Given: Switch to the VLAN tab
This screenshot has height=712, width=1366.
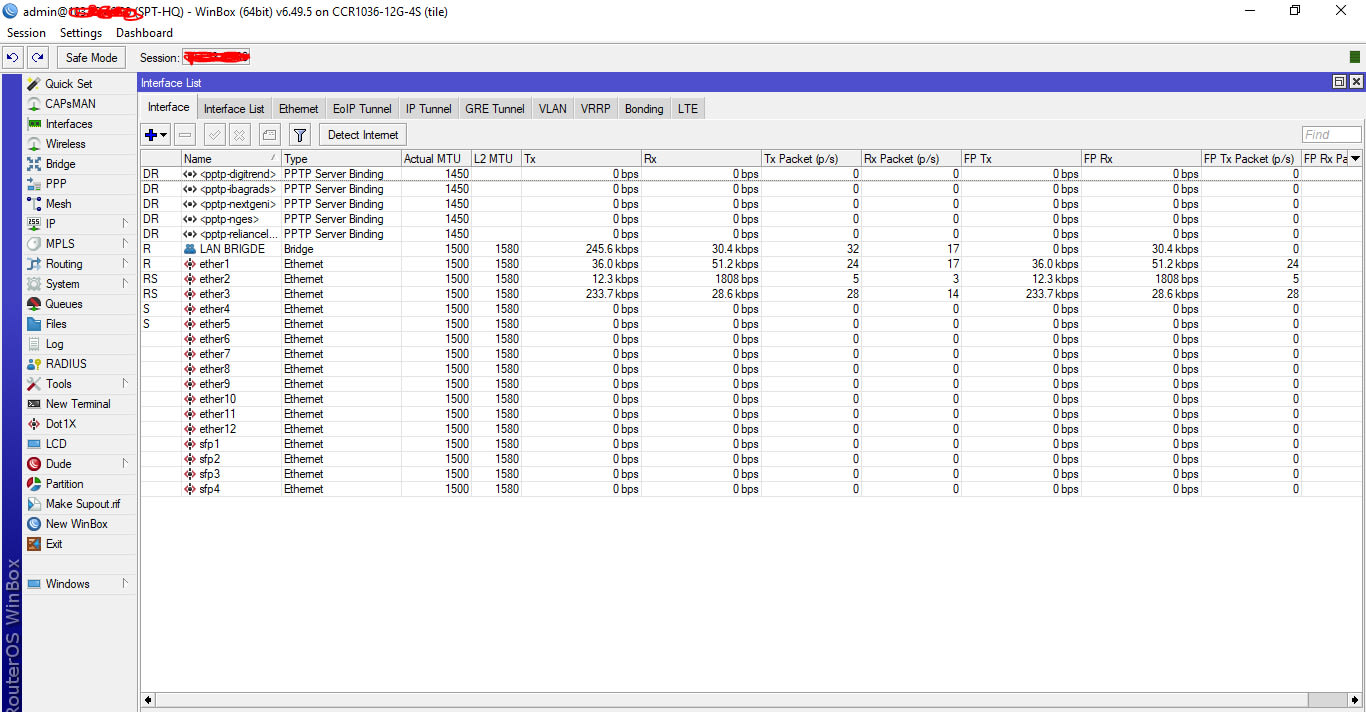Looking at the screenshot, I should pos(552,109).
